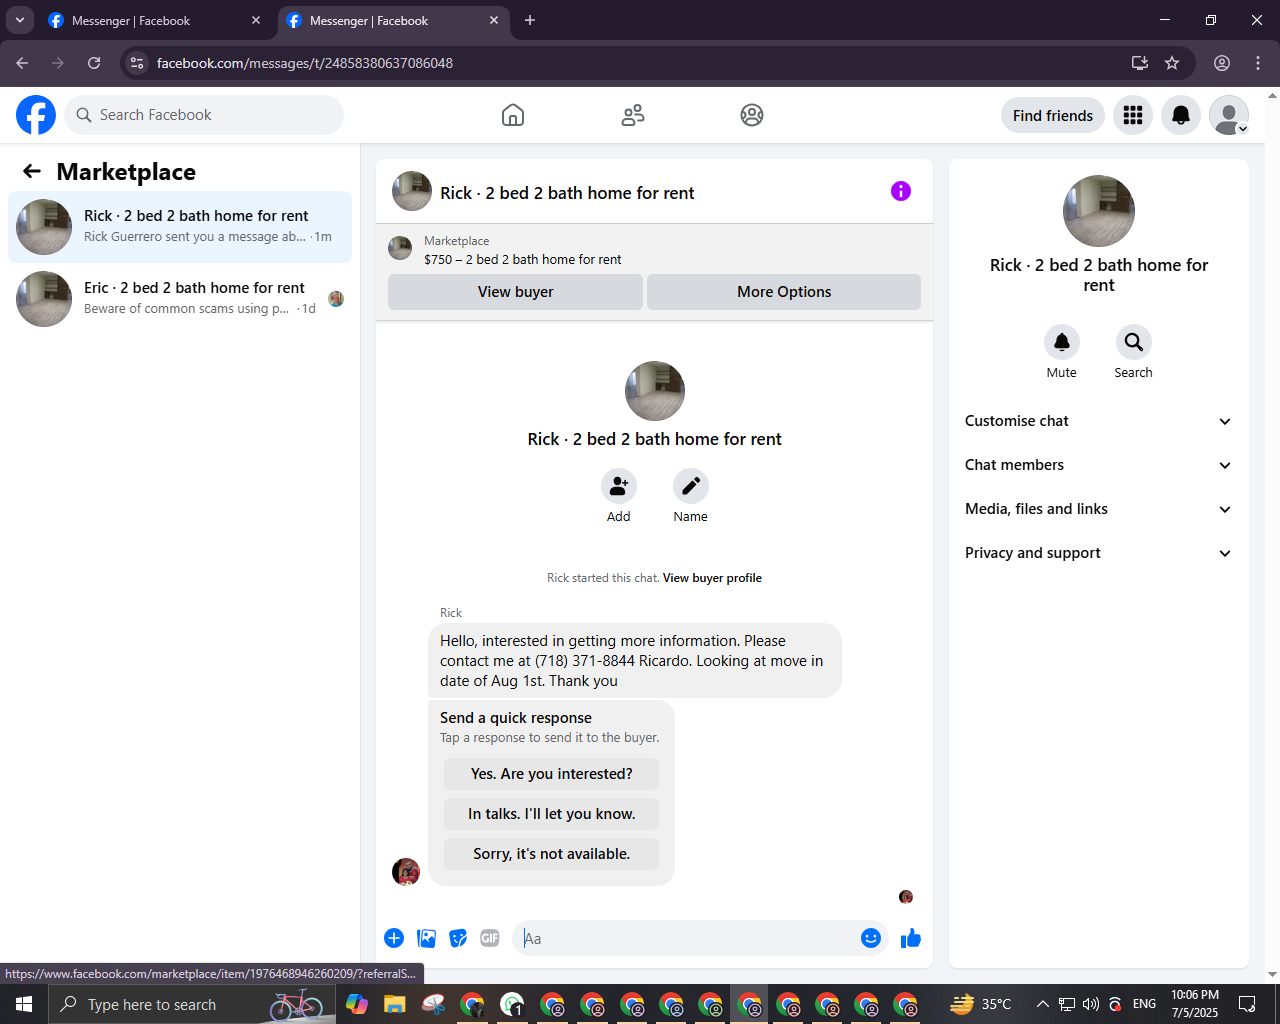Viewport: 1280px width, 1024px height.
Task: Click the Search Facebook field
Action: 204,115
